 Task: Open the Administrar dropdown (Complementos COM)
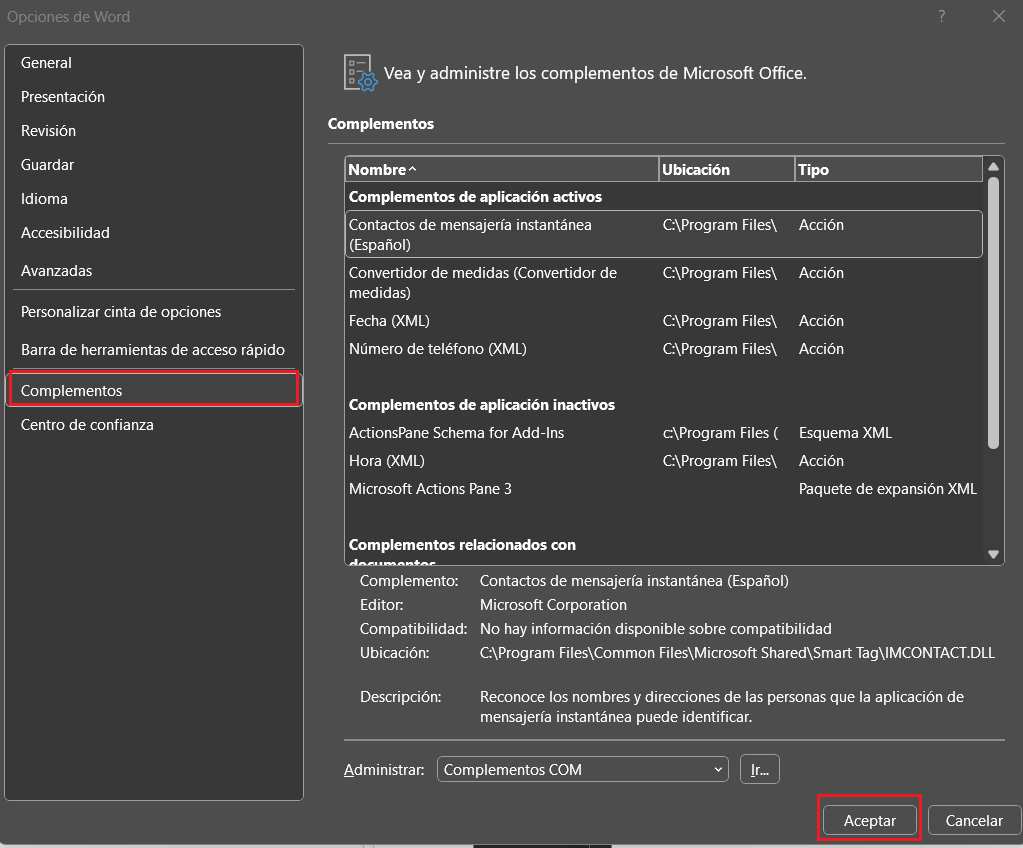point(583,770)
